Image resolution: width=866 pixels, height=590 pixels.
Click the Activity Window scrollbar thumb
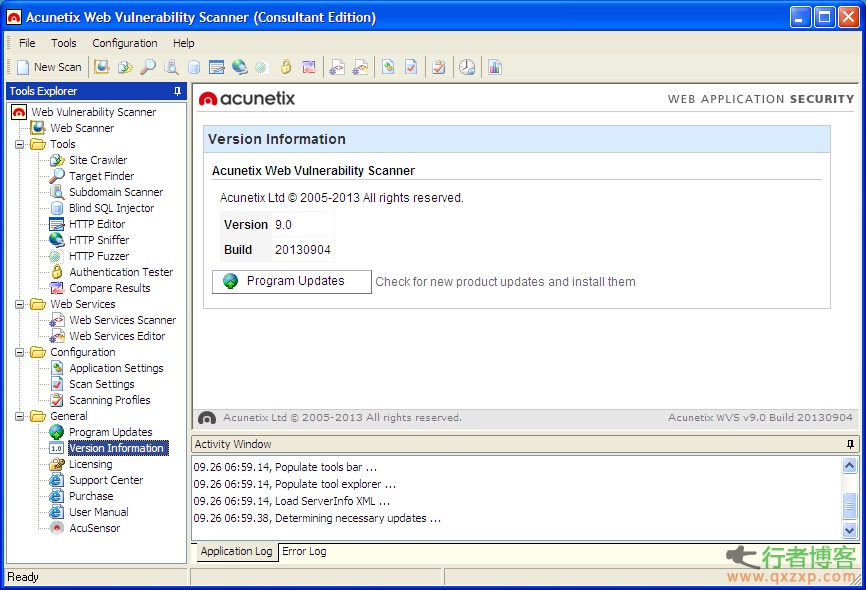coord(849,505)
